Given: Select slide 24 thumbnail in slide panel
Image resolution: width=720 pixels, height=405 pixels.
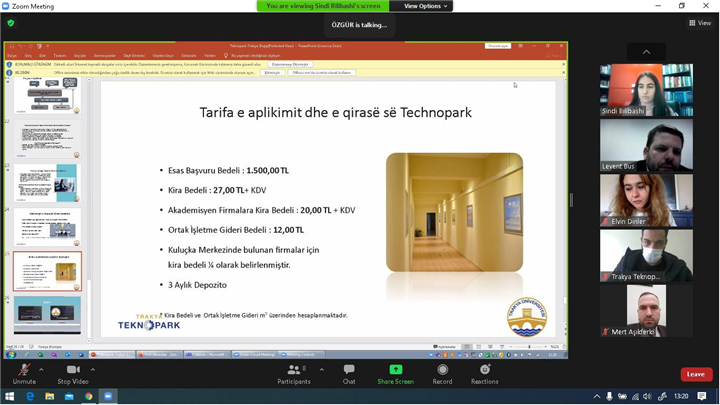Looking at the screenshot, I should [x=47, y=227].
